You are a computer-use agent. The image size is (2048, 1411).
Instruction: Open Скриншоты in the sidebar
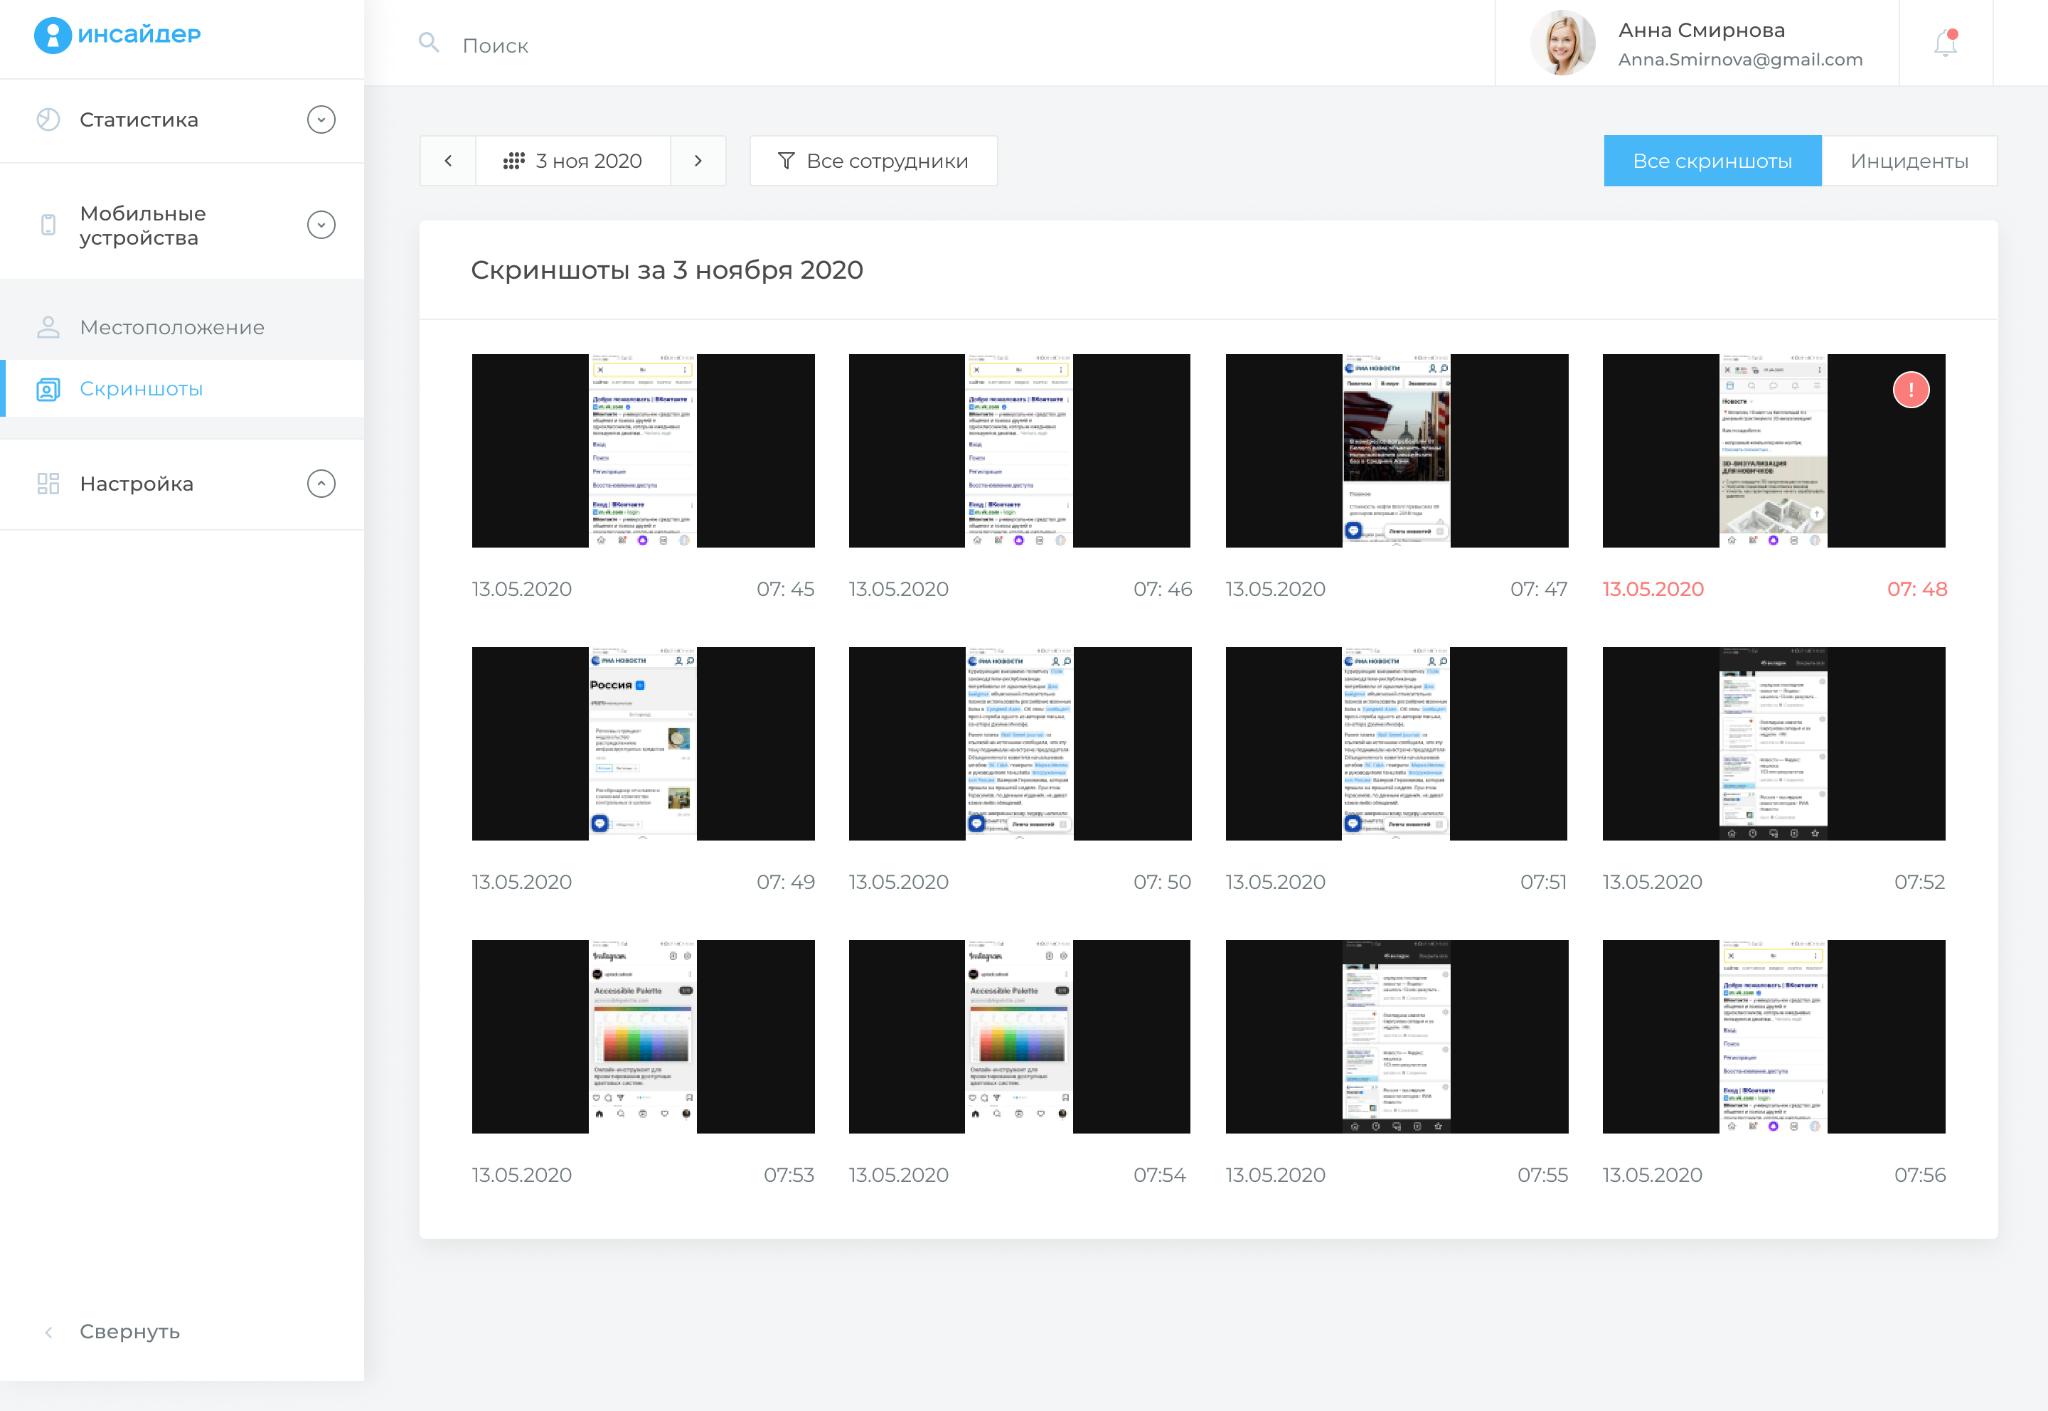click(141, 389)
